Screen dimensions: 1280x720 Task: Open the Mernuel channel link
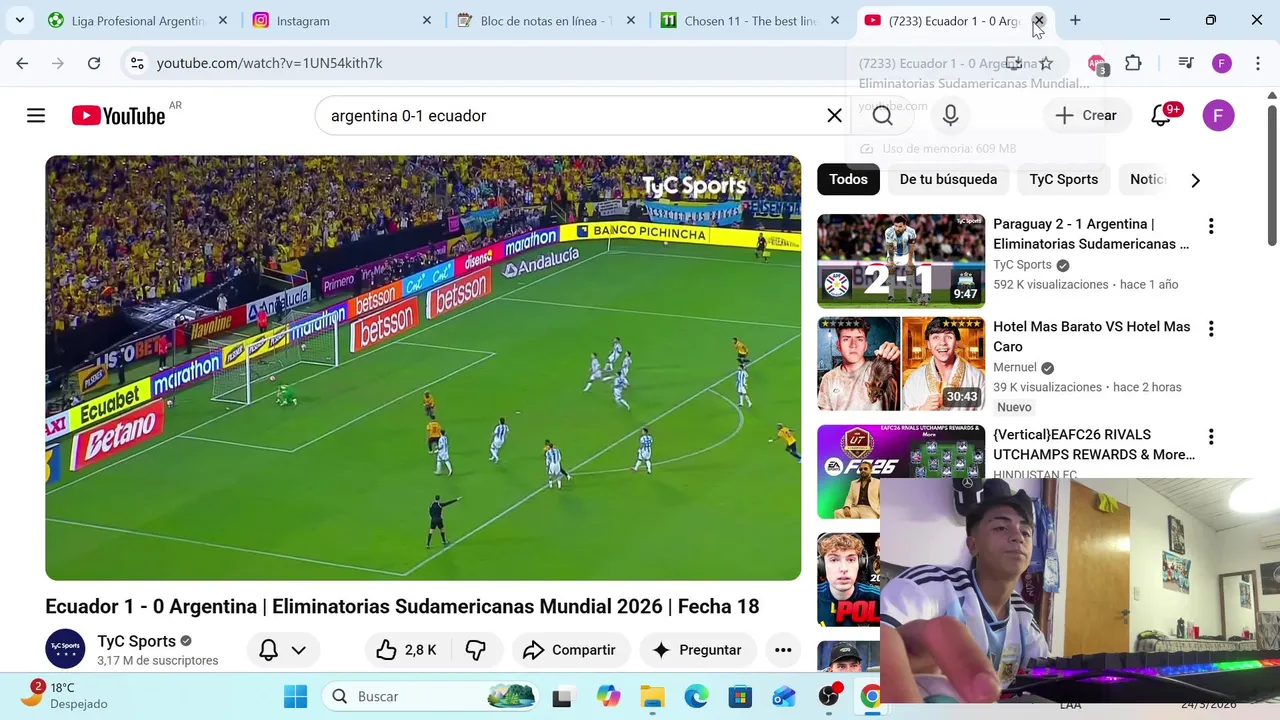[x=1014, y=367]
